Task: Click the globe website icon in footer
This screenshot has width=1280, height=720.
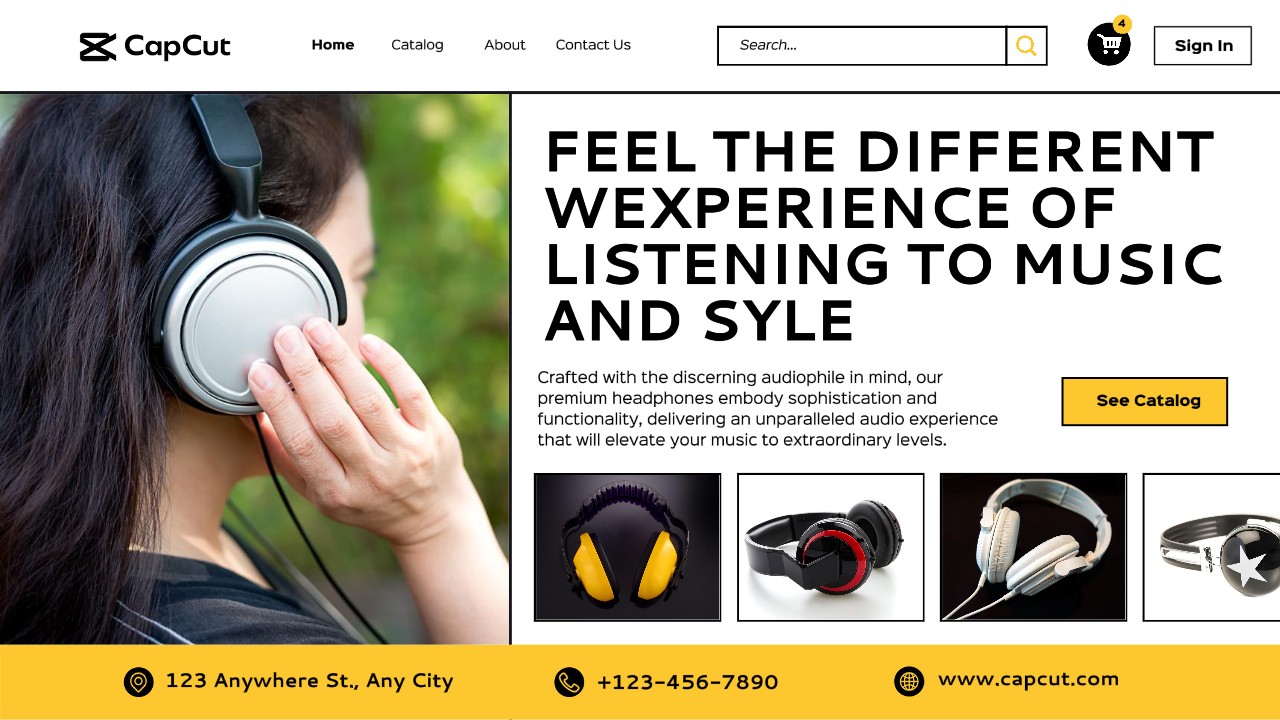Action: coord(909,681)
